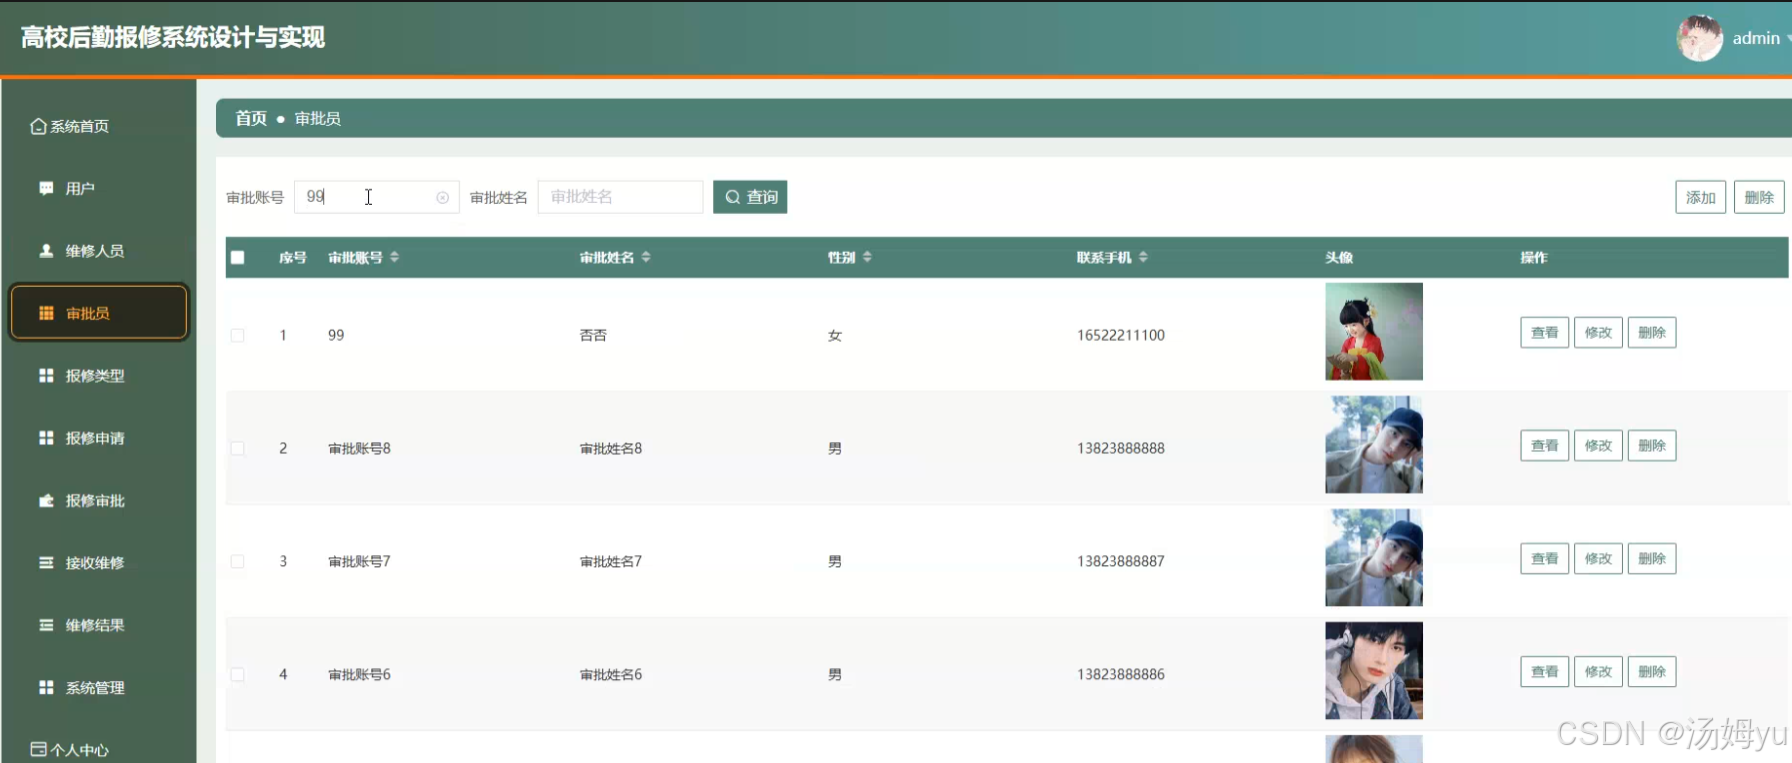The image size is (1792, 763).
Task: Click the 报修类型 grid icon
Action: point(46,375)
